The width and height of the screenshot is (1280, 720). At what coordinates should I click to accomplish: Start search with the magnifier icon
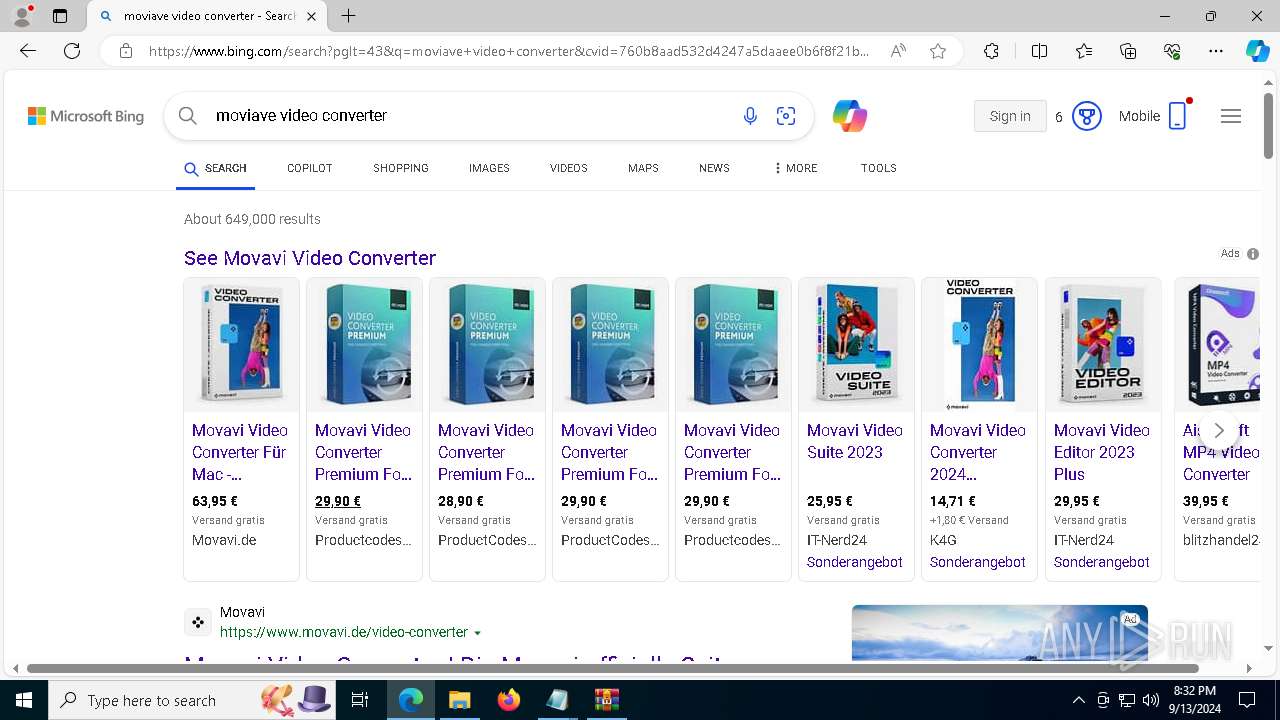coord(187,116)
